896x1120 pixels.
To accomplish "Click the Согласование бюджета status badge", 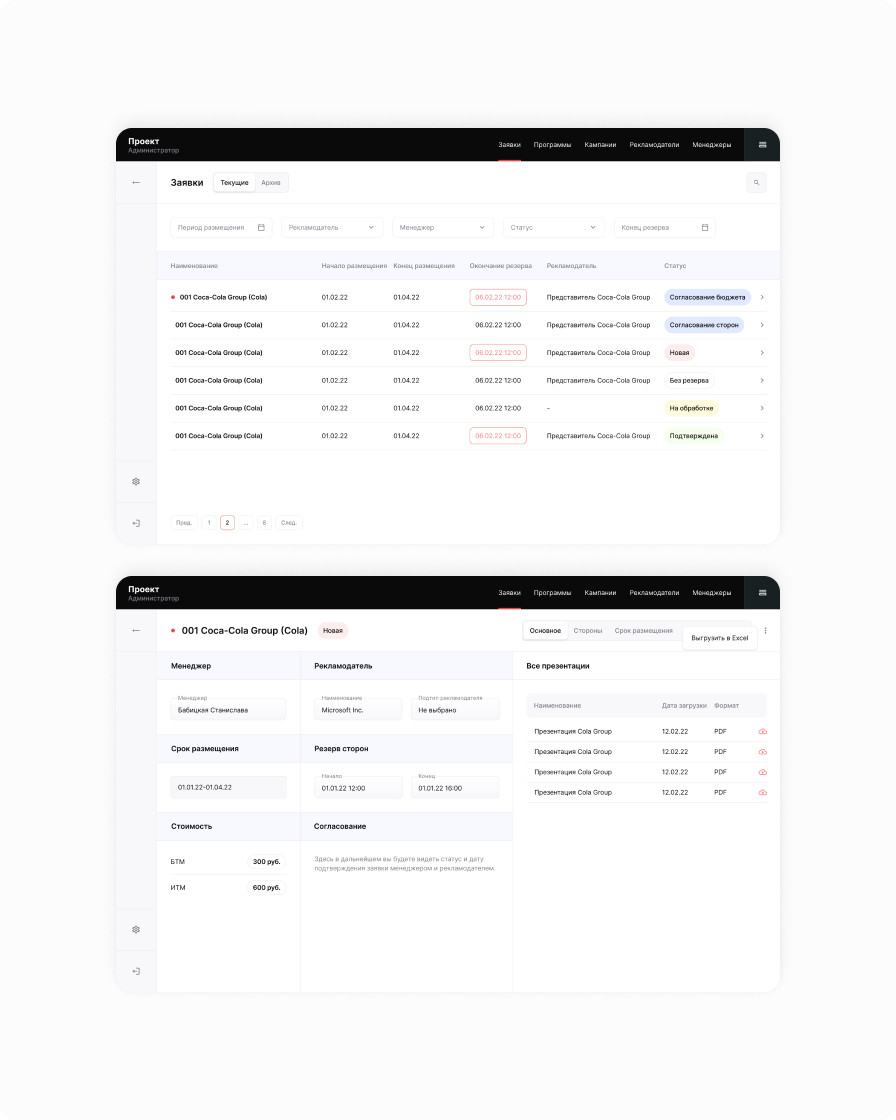I will pyautogui.click(x=707, y=297).
